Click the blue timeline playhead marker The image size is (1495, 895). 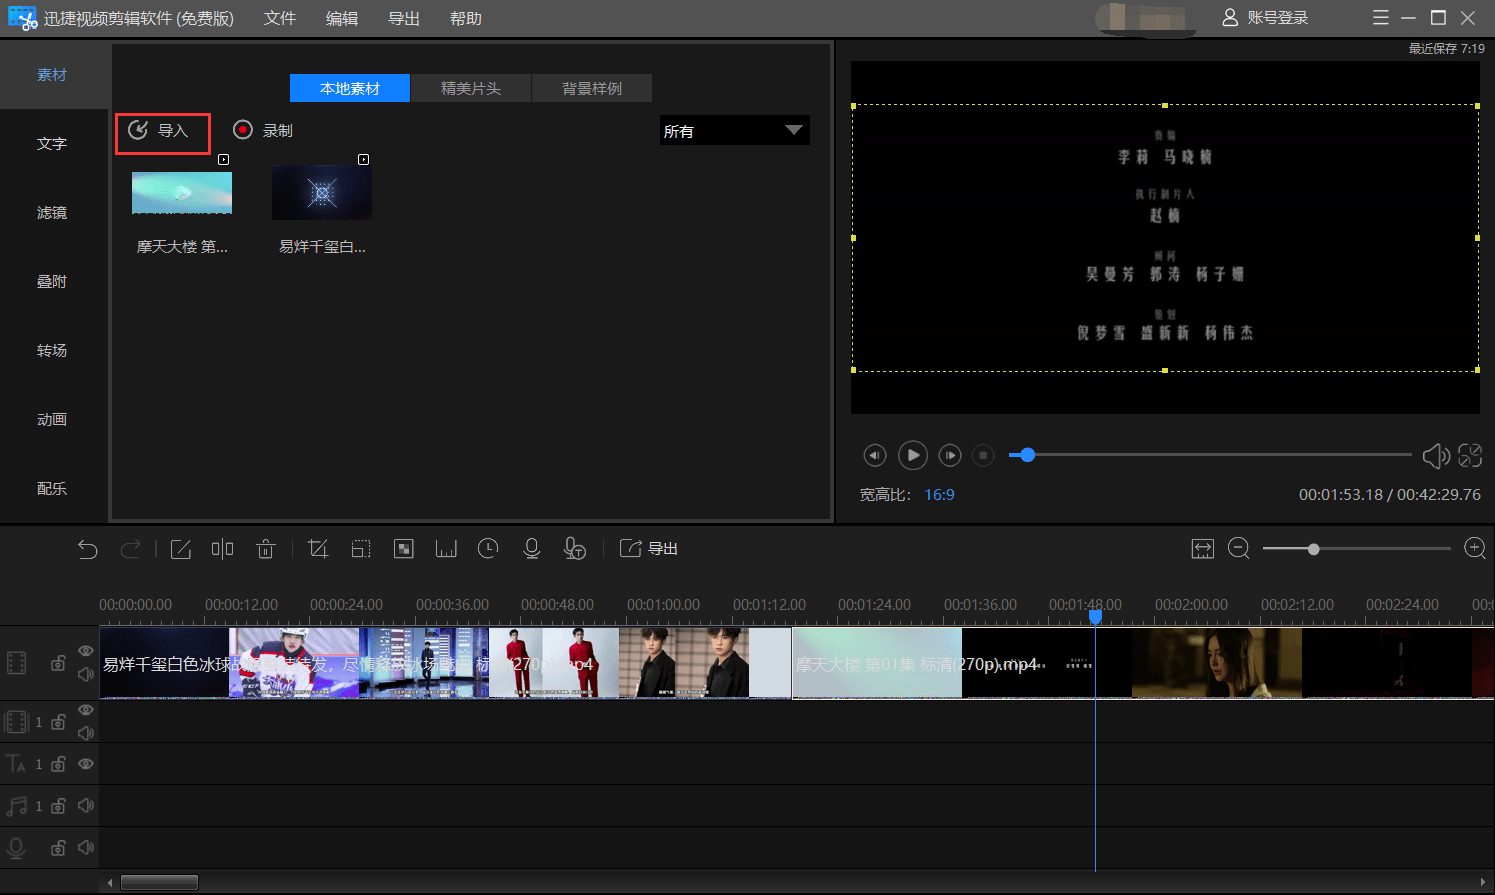point(1095,617)
